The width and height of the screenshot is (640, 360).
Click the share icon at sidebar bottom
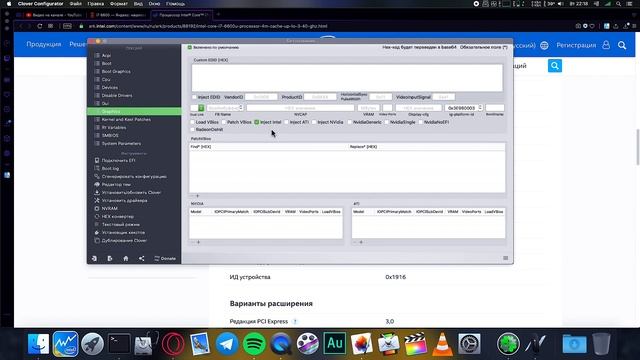pyautogui.click(x=142, y=258)
